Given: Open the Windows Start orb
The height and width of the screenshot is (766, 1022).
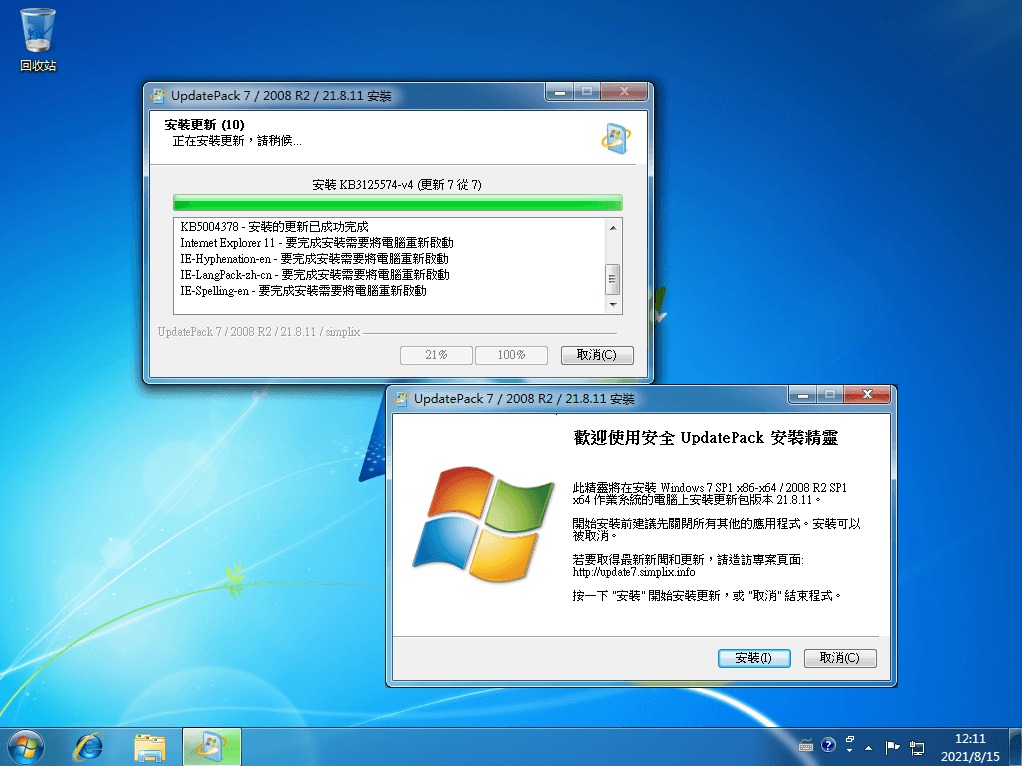Looking at the screenshot, I should tap(26, 747).
